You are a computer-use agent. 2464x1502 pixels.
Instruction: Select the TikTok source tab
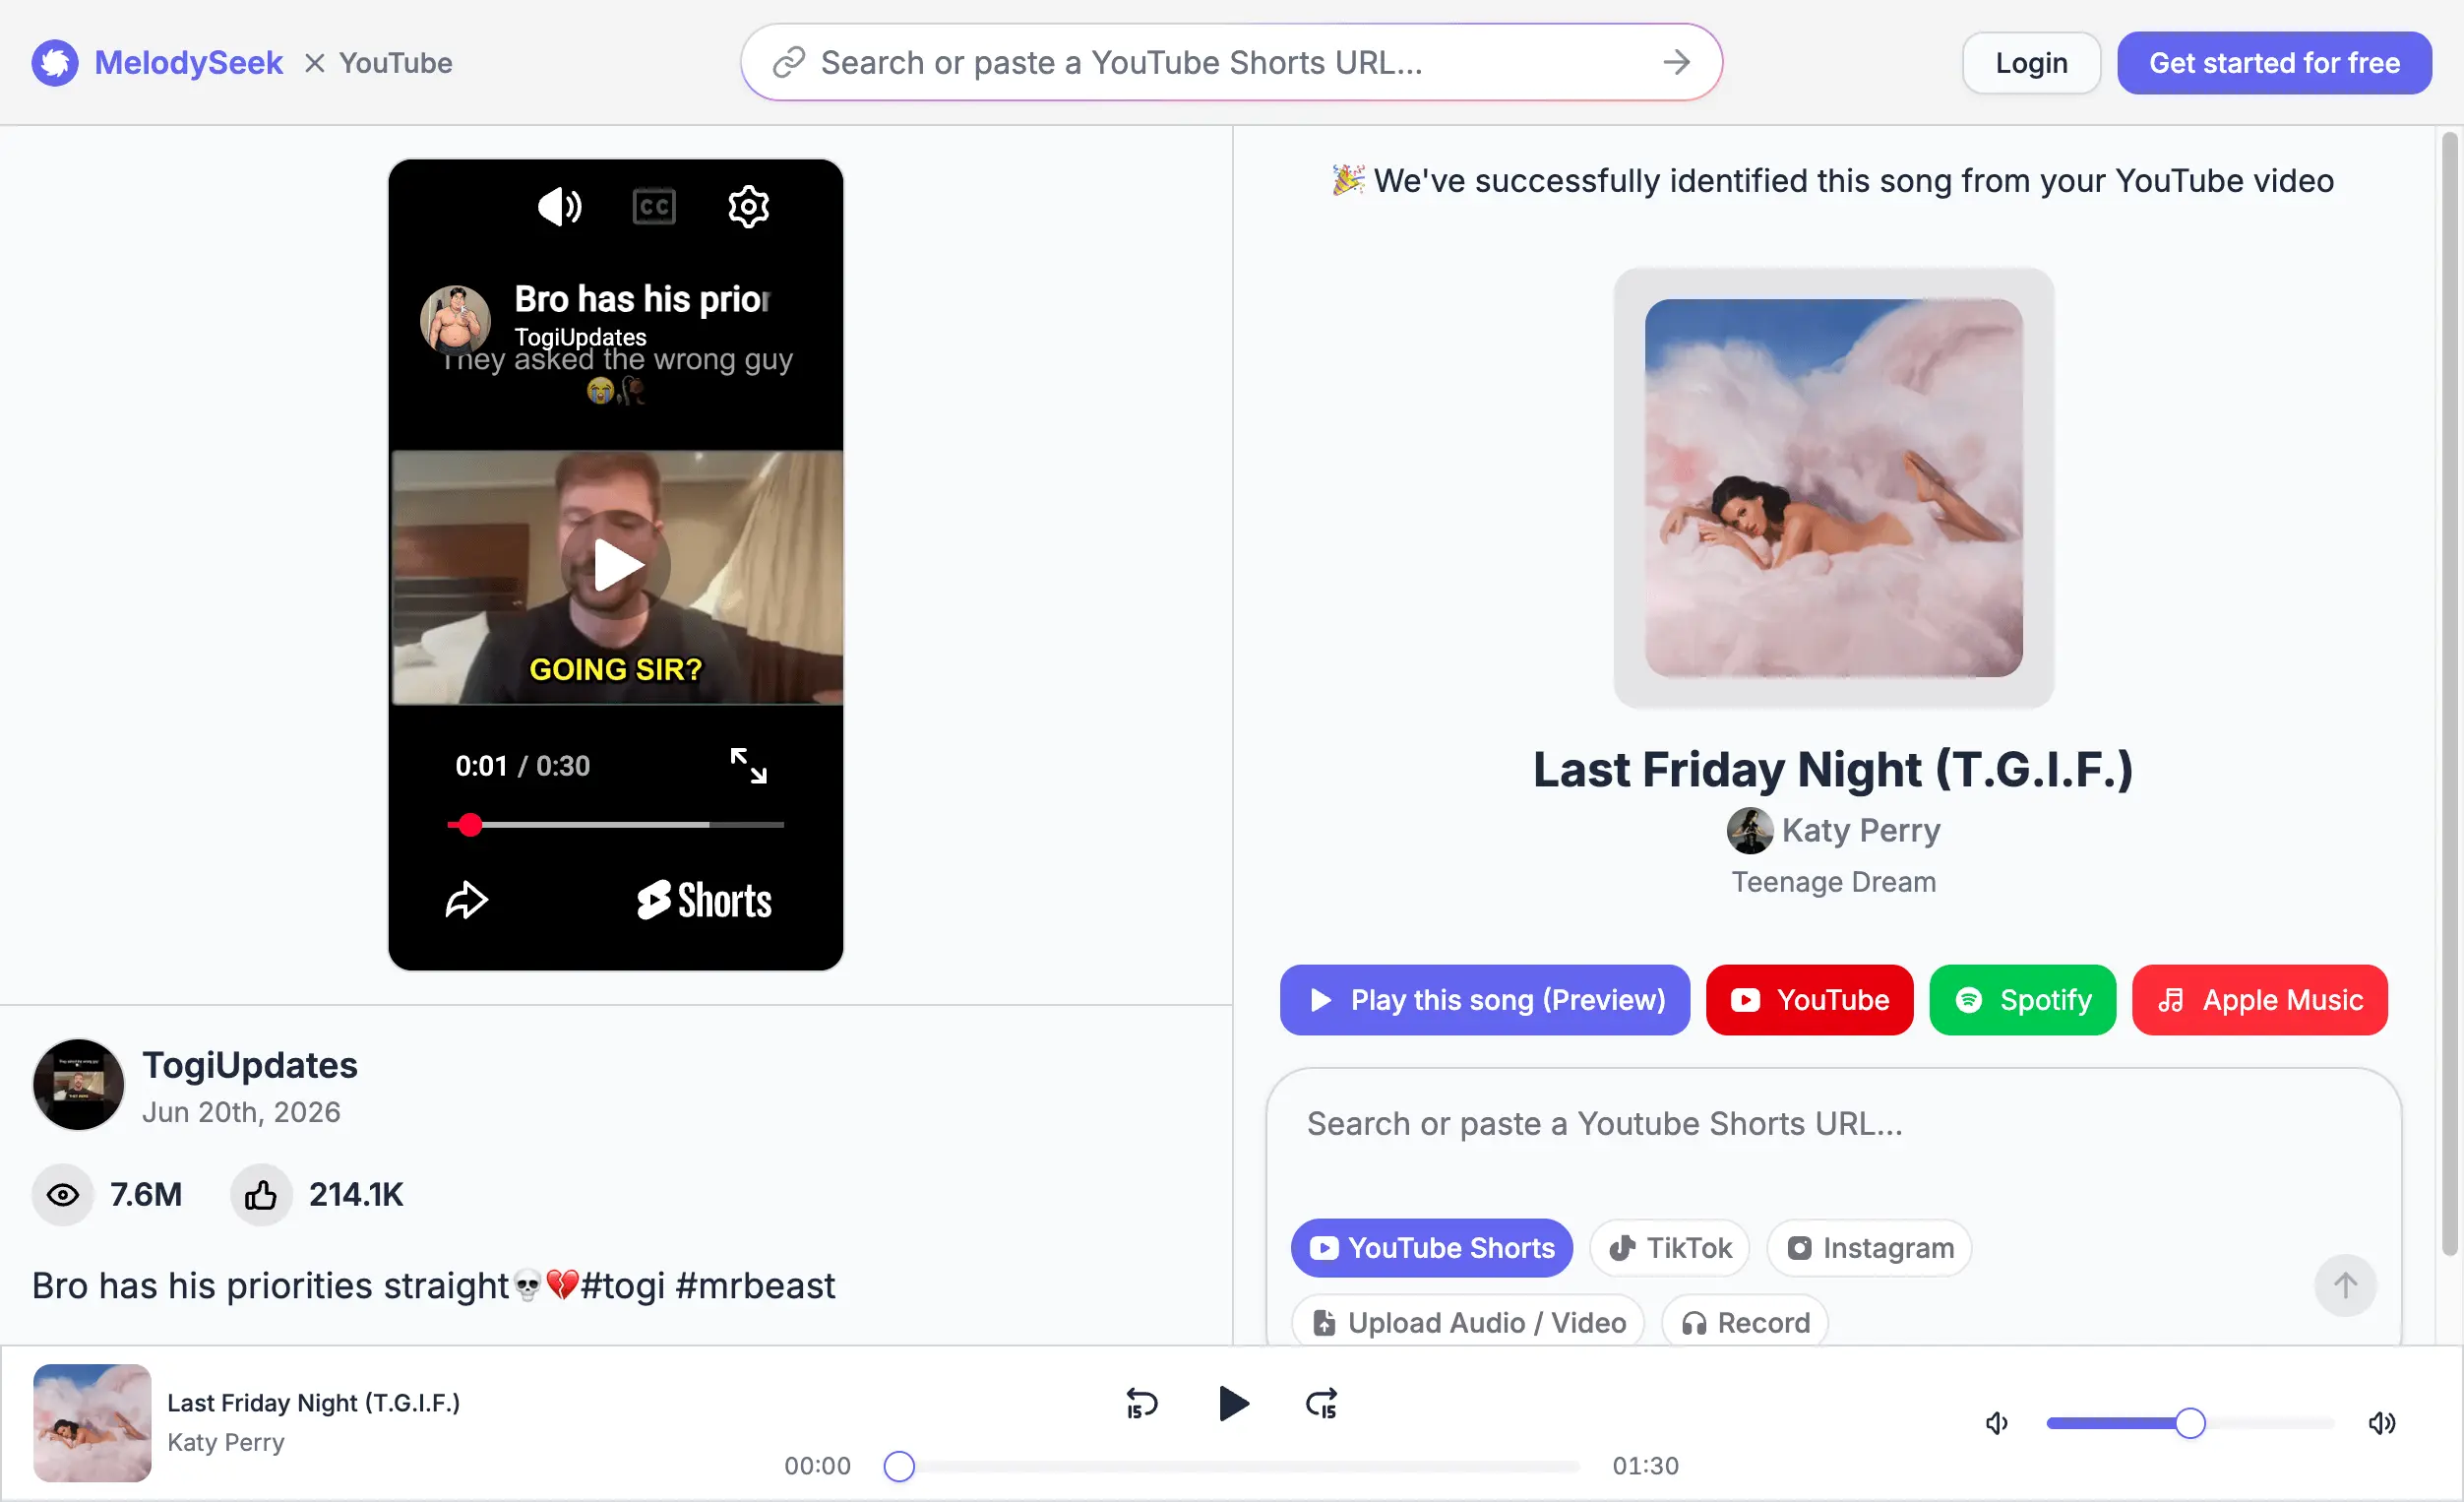(x=1669, y=1248)
